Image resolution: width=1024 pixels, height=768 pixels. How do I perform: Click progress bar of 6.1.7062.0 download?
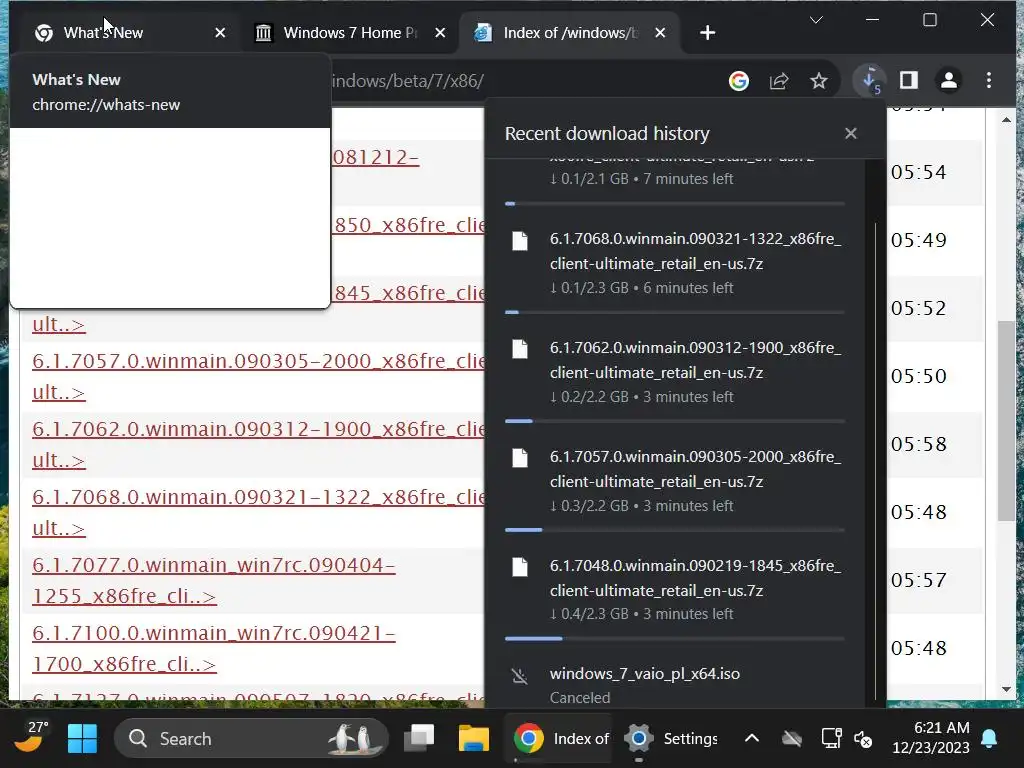[675, 421]
